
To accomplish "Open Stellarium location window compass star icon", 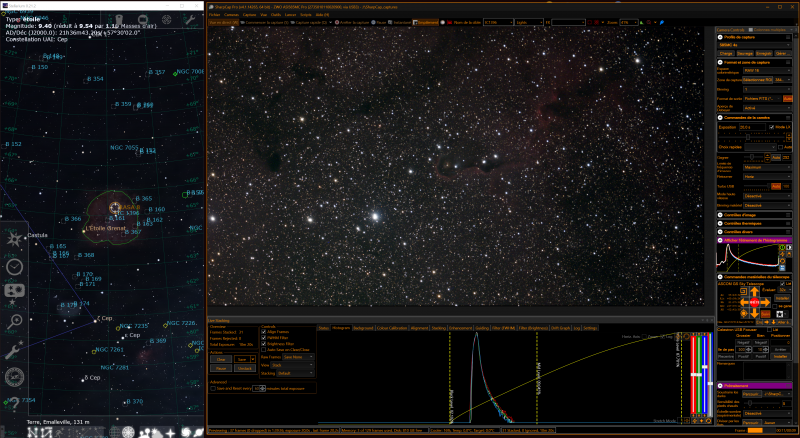I will pos(14,240).
